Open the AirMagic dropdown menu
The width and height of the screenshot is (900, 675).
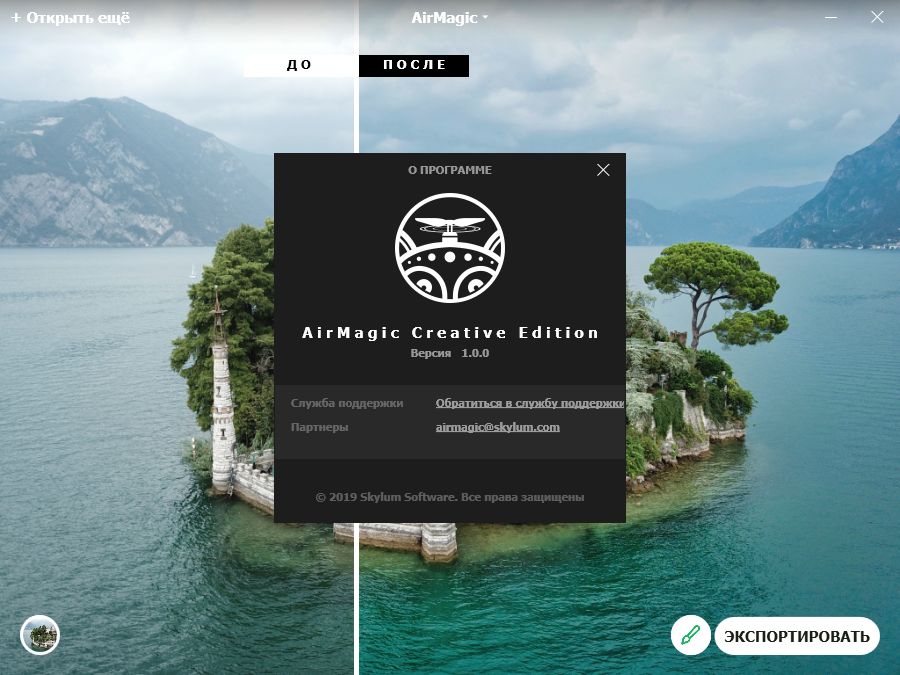click(x=449, y=18)
